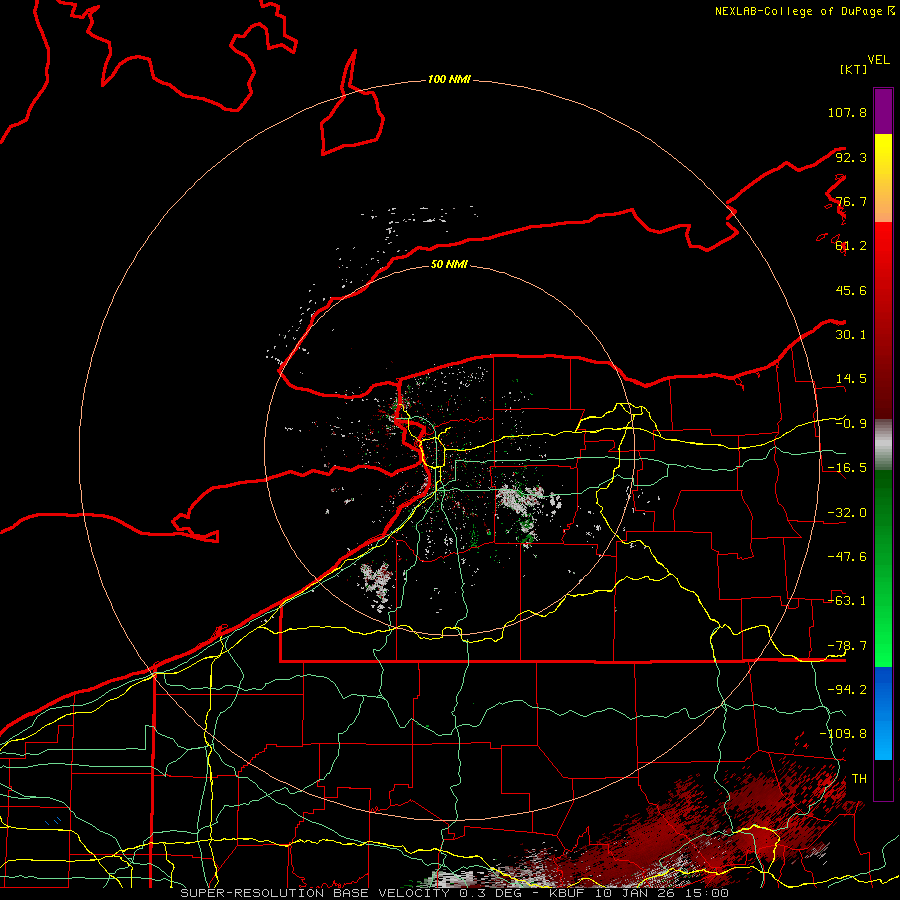Viewport: 900px width, 900px height.
Task: Click the NEXLAB-College of DuPage watermark text
Action: click(804, 11)
